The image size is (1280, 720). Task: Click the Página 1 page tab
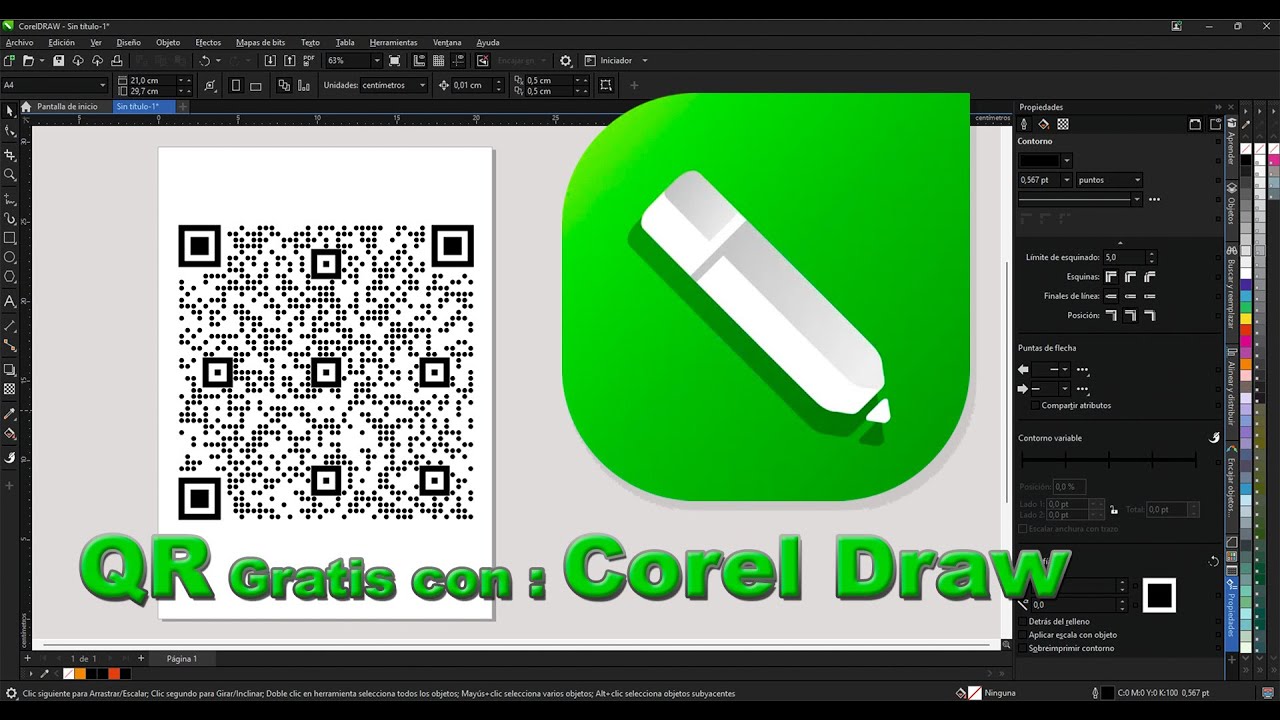point(181,659)
